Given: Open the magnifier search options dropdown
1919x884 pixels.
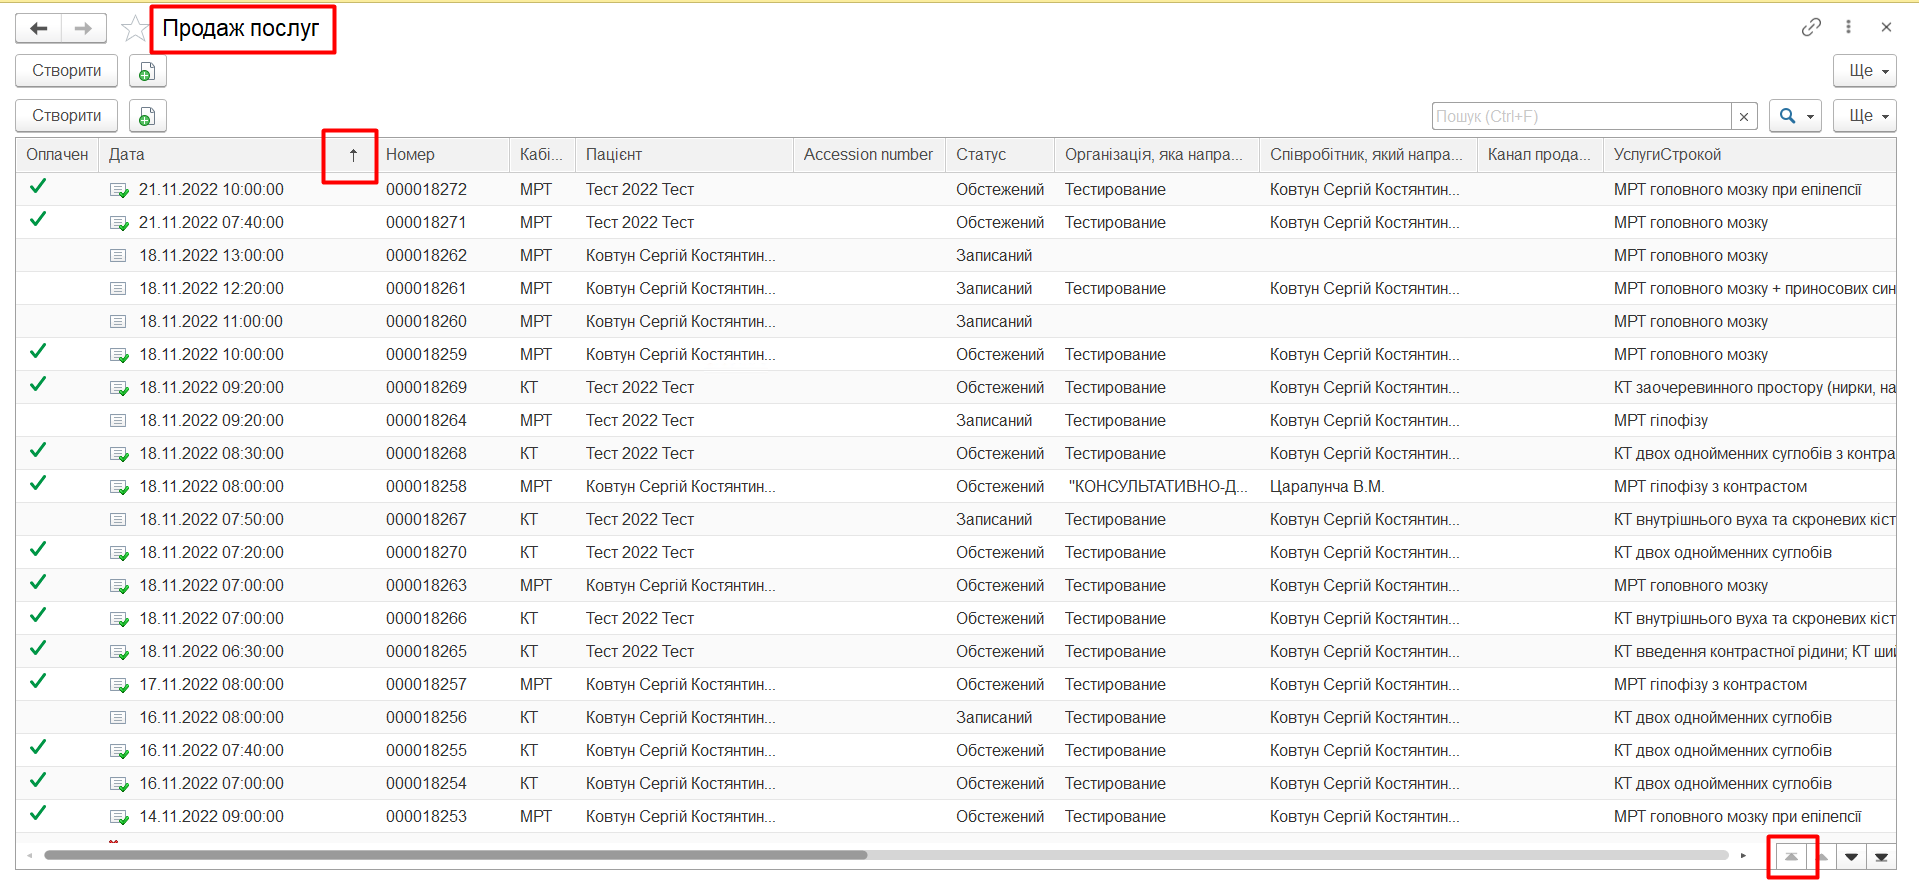Looking at the screenshot, I should tap(1795, 116).
